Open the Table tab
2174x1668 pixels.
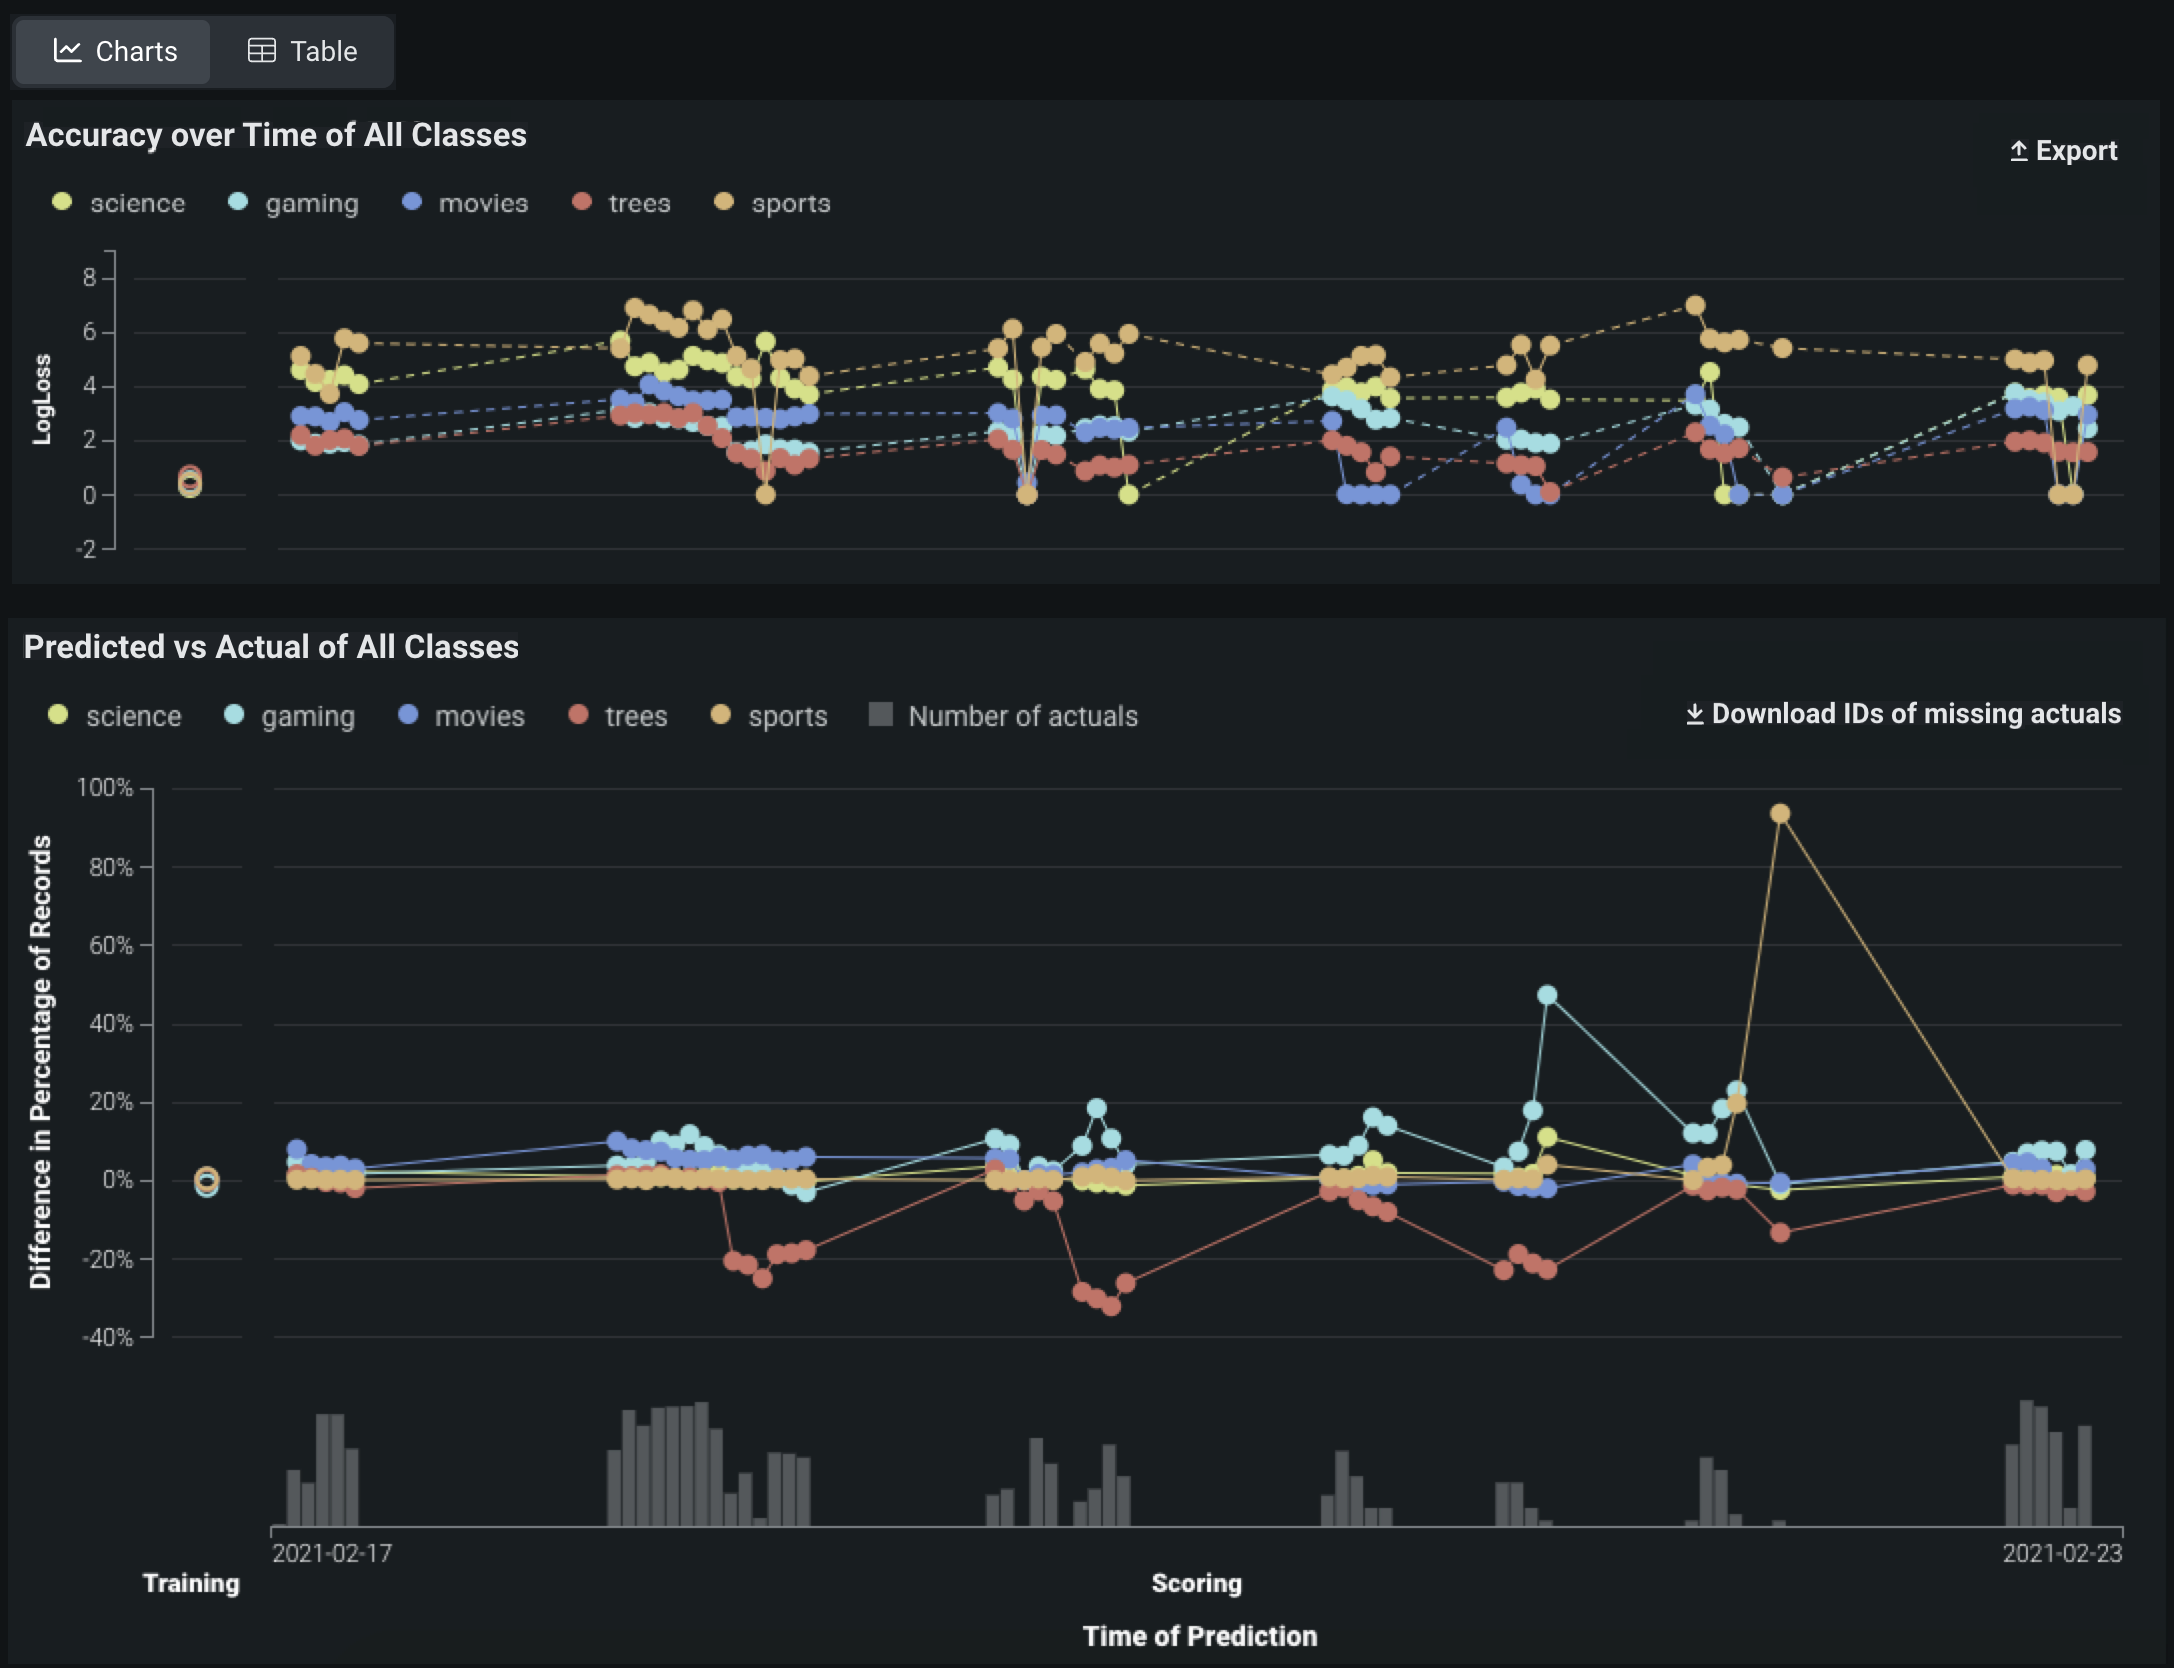[x=302, y=51]
